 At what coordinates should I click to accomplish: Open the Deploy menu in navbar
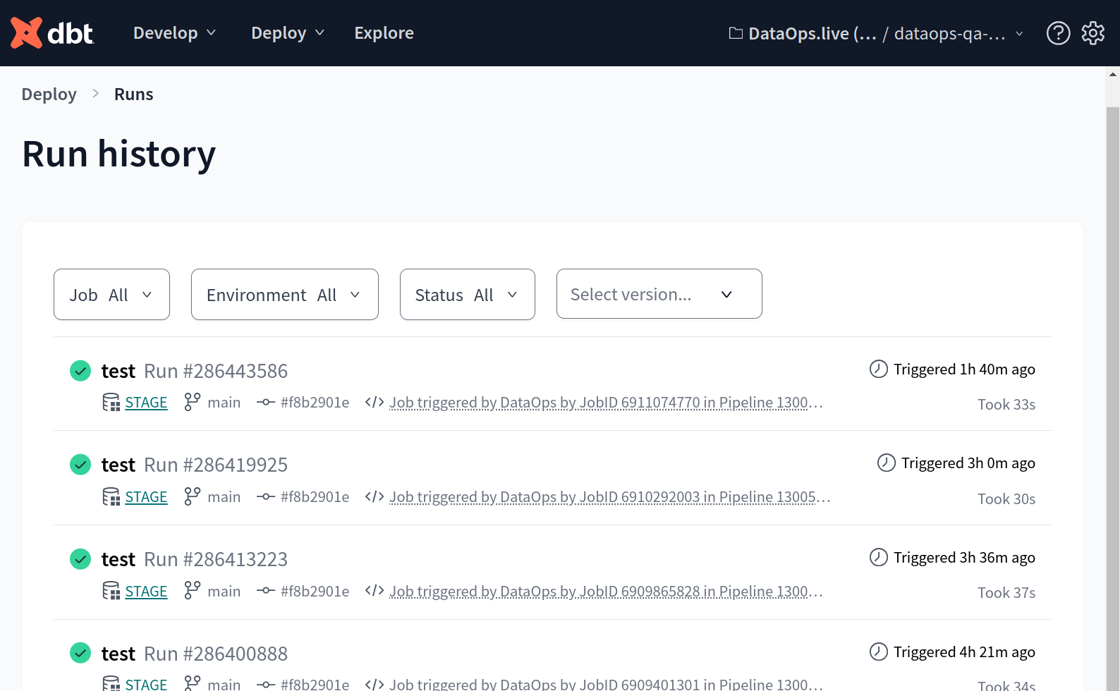pos(287,33)
